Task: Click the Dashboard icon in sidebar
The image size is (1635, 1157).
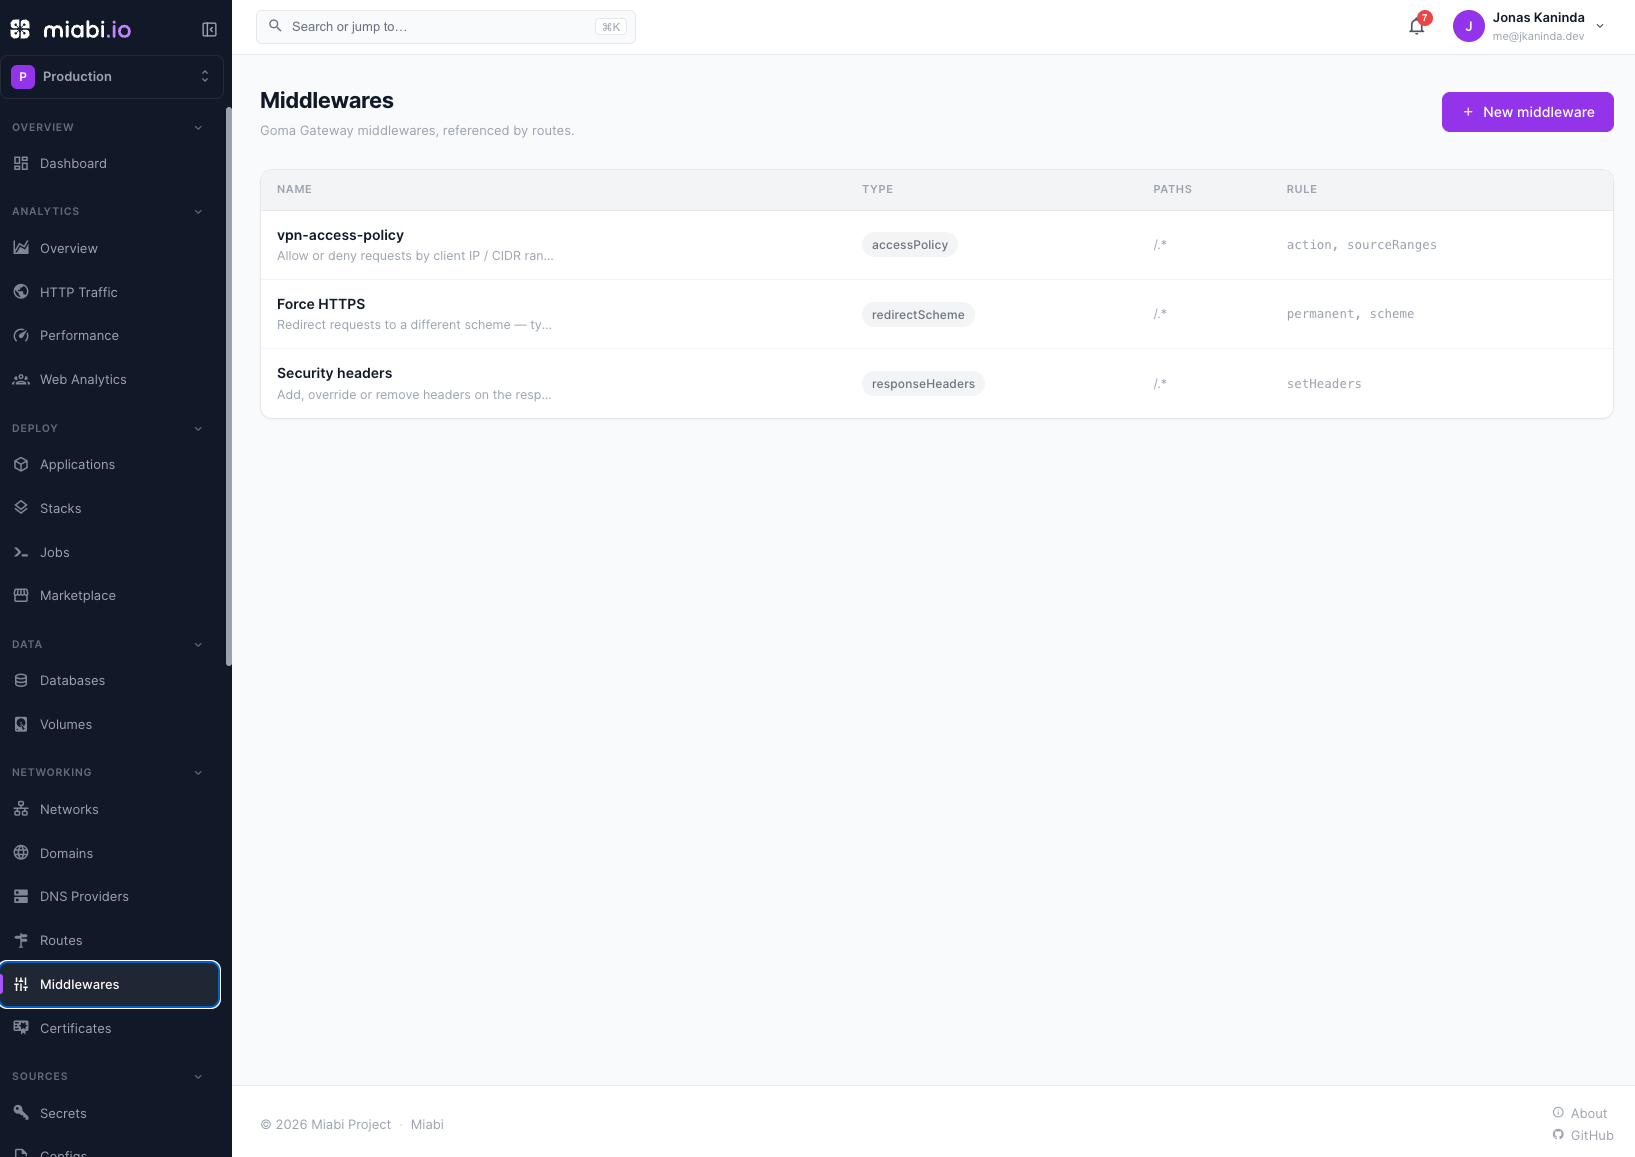Action: click(x=21, y=163)
